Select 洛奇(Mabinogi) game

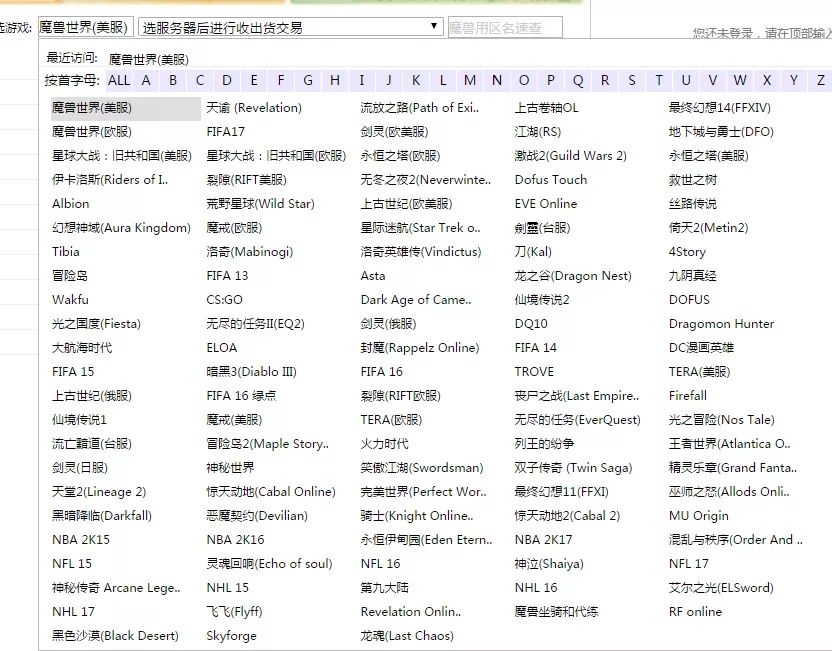[x=249, y=251]
